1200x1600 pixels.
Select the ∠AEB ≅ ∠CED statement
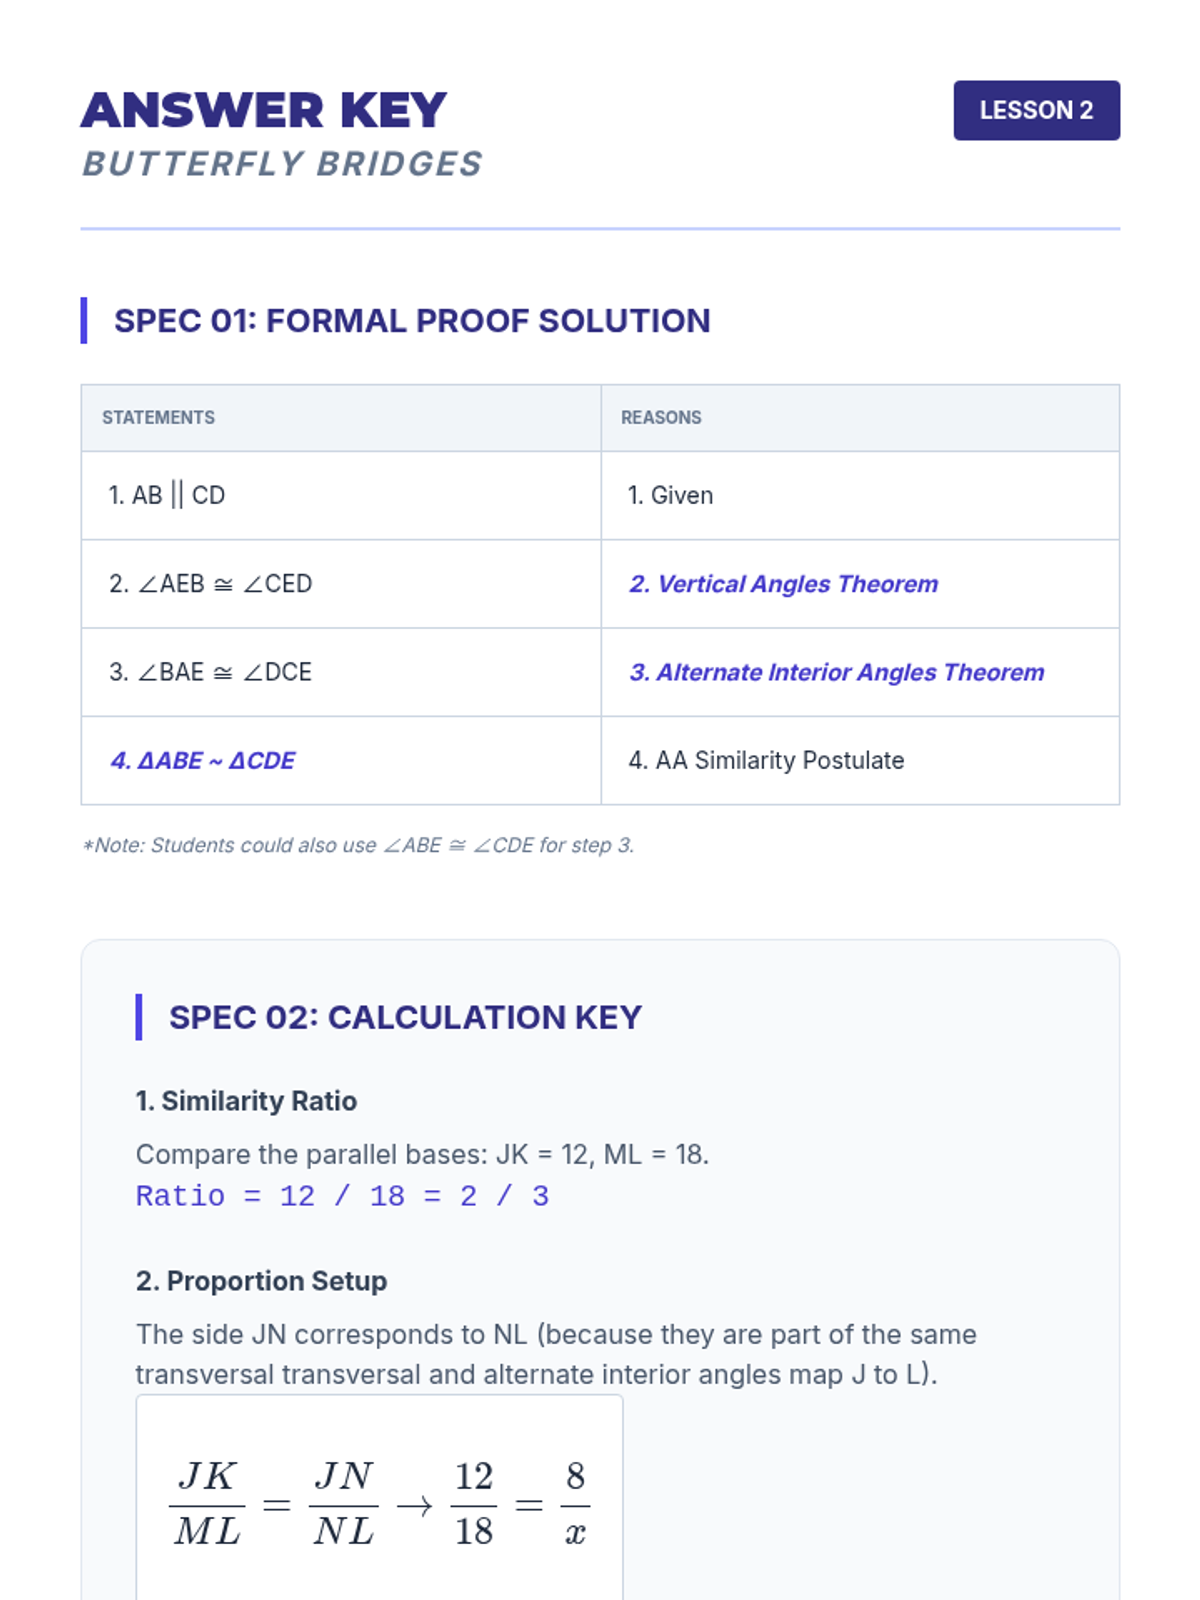211,584
